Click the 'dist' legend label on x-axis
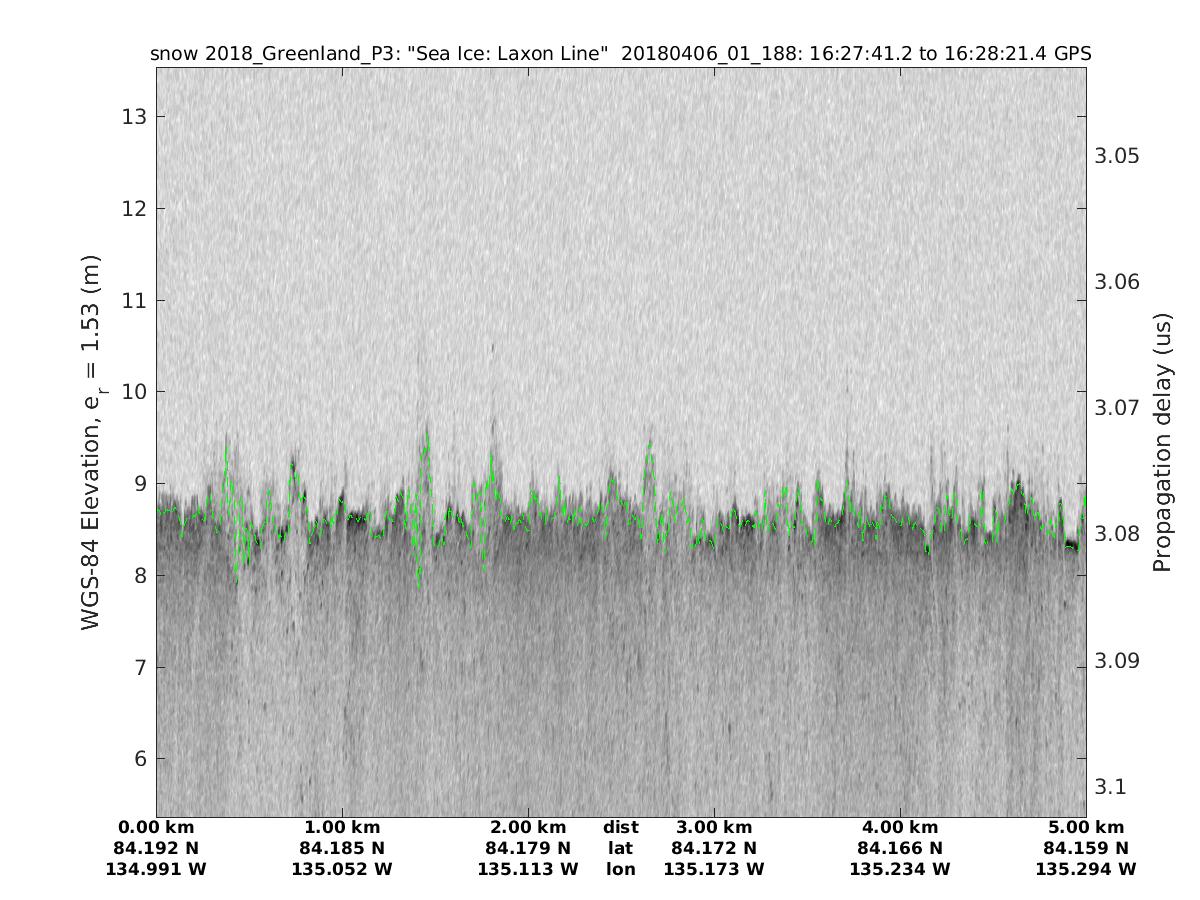This screenshot has height=900, width=1200. [x=620, y=827]
